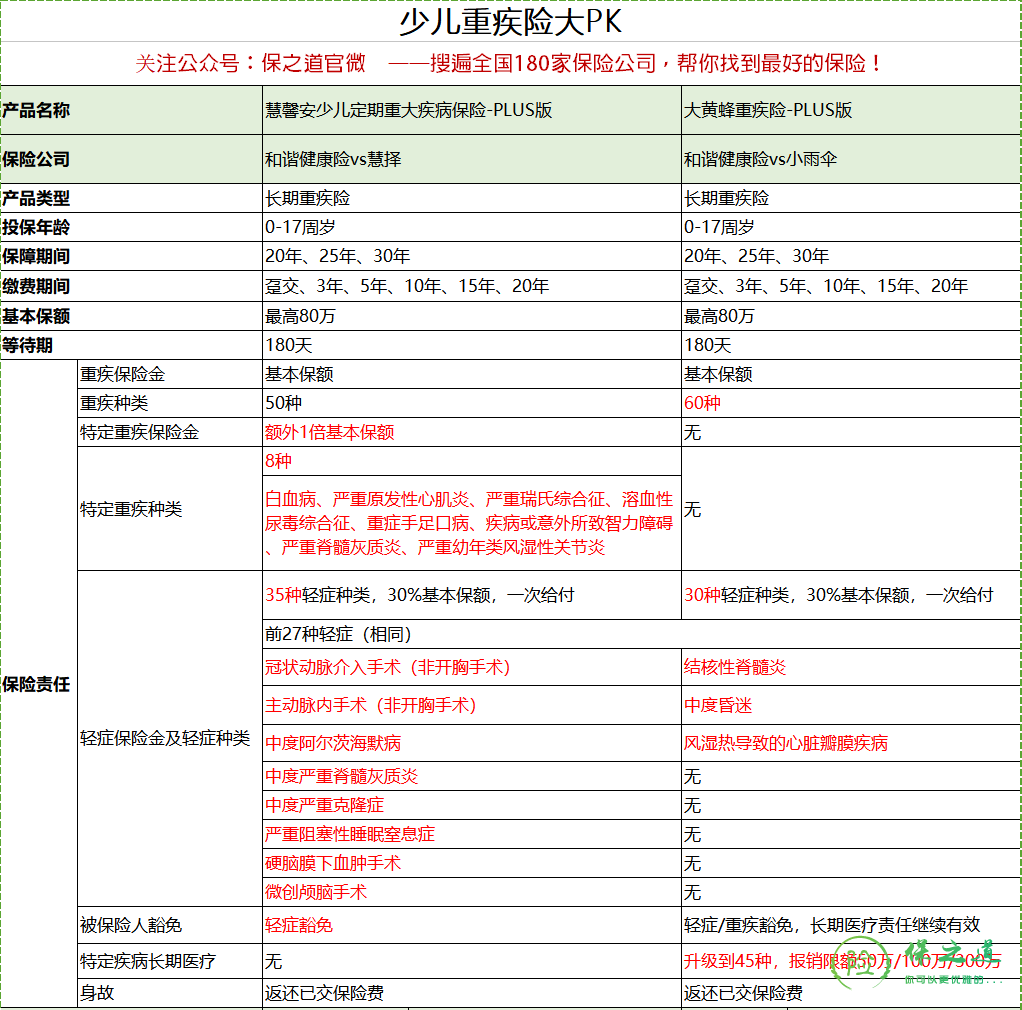Select "长期重疾险" under the 慧馨安 column

(472, 198)
